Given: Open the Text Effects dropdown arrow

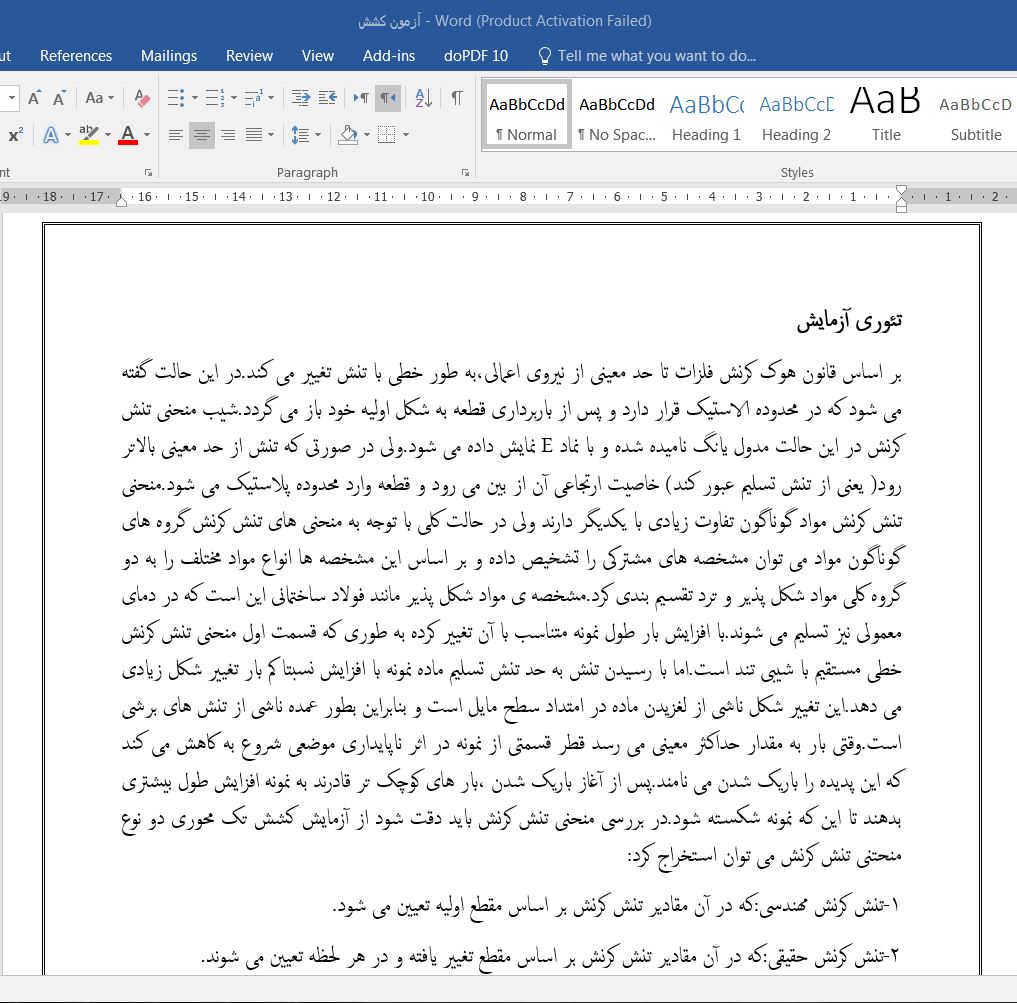Looking at the screenshot, I should [67, 135].
